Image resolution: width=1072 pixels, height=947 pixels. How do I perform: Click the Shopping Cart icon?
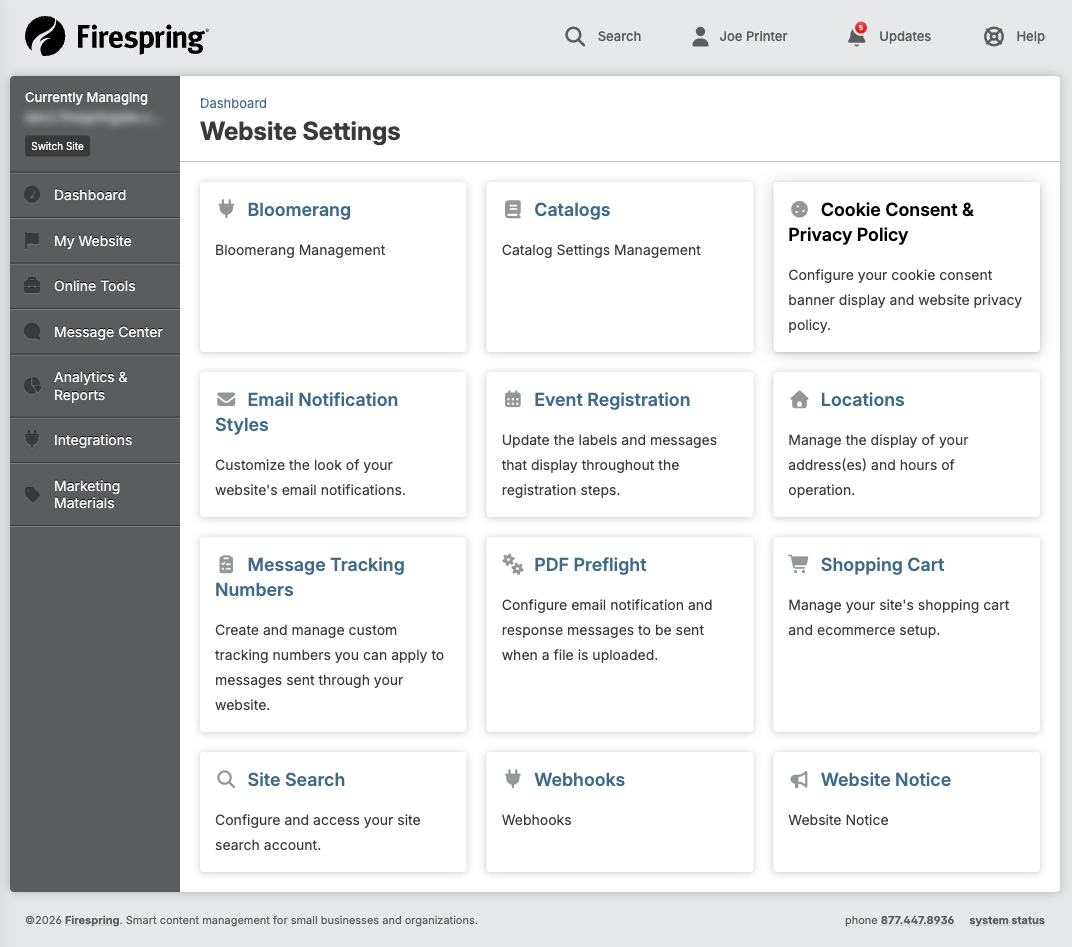pos(799,564)
